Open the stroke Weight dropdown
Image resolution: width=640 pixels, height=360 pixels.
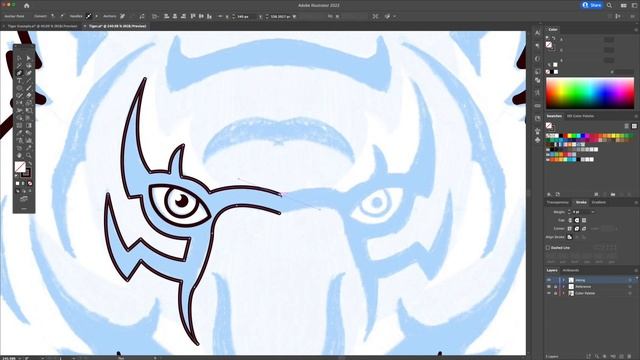[593, 212]
